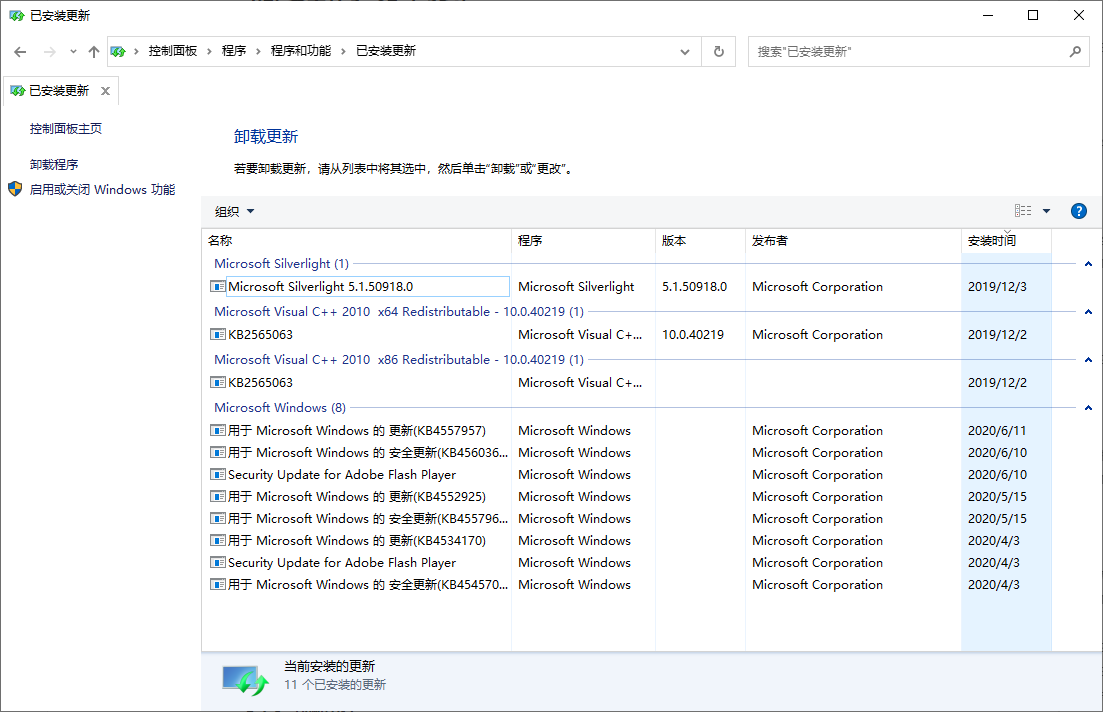1103x712 pixels.
Task: Open address bar history dropdown
Action: [684, 52]
